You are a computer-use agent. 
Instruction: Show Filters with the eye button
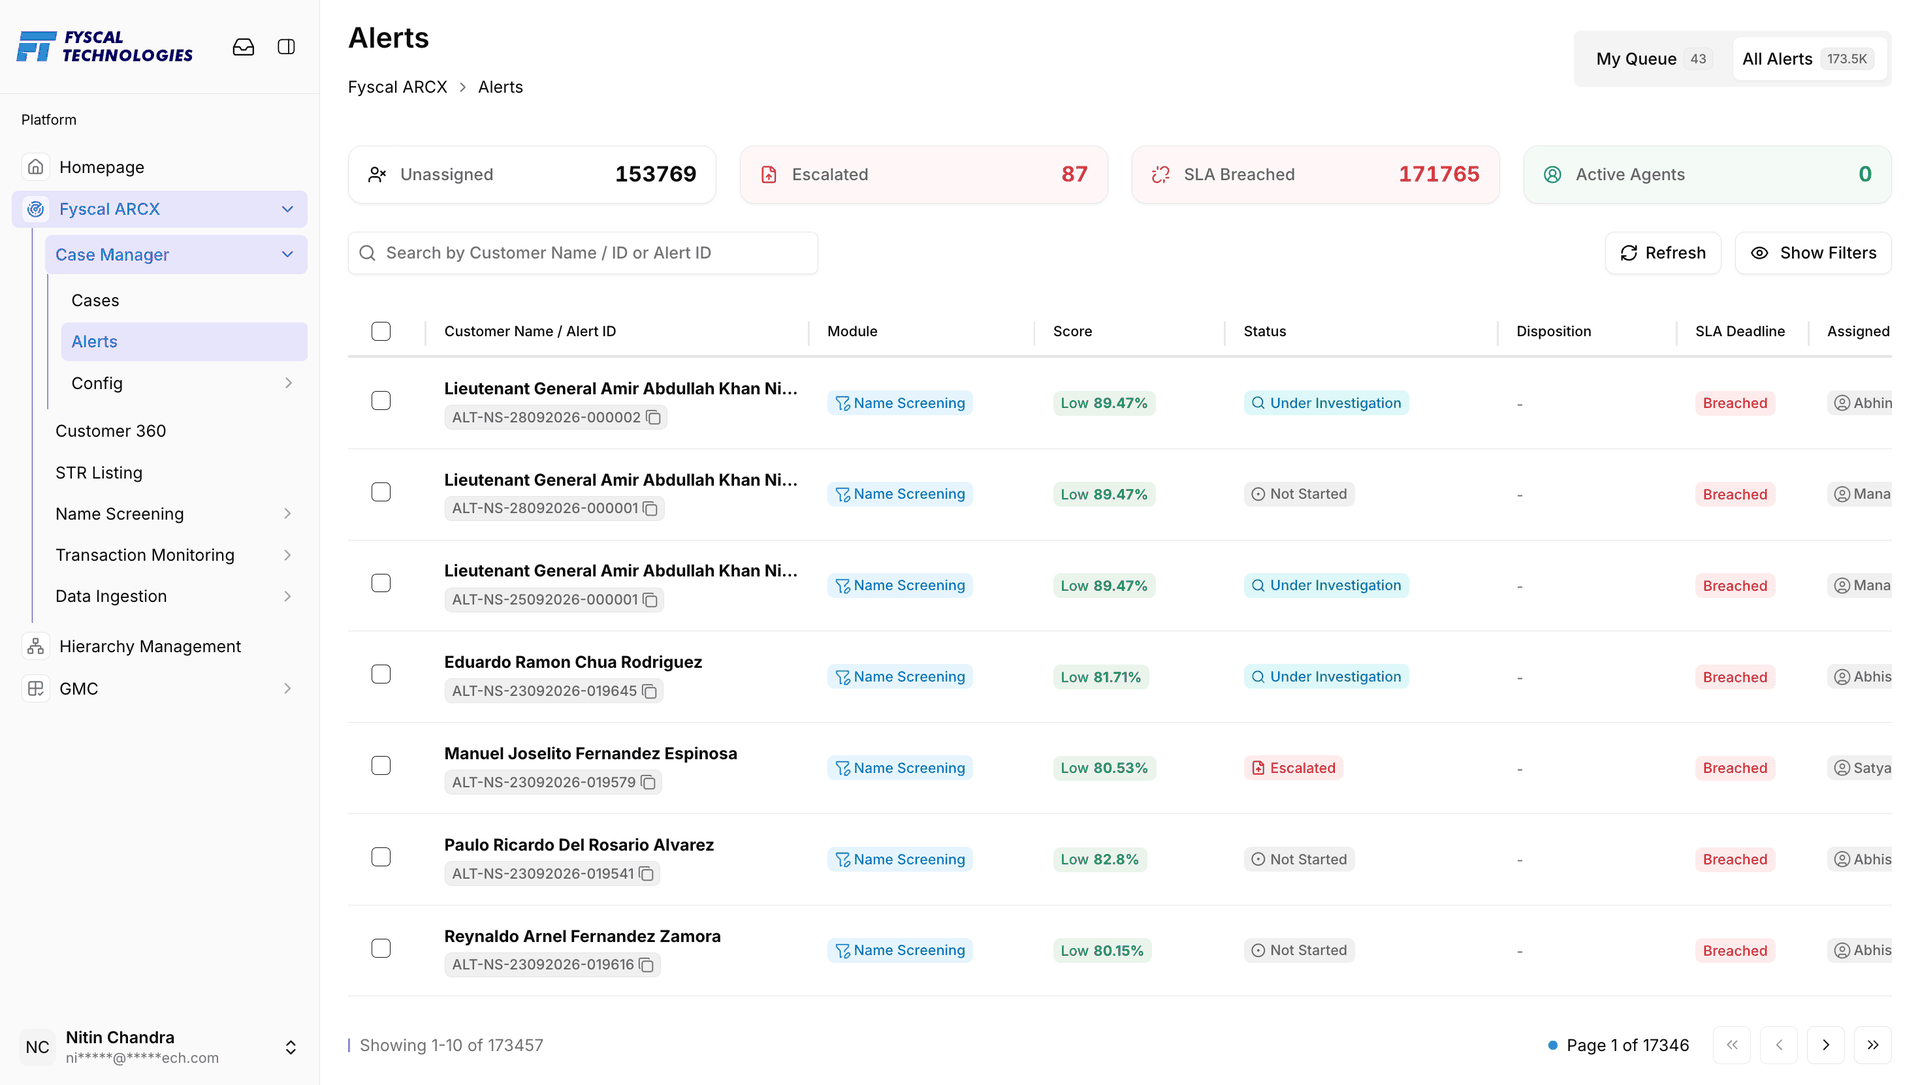(1813, 253)
